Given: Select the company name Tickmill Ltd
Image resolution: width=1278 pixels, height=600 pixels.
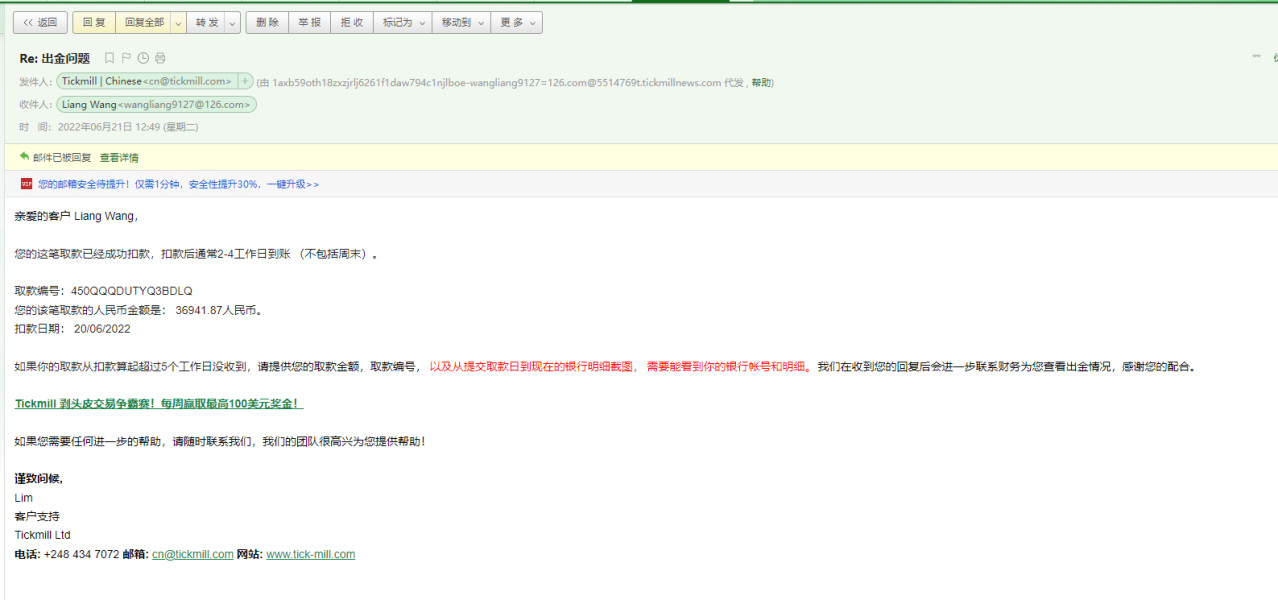Looking at the screenshot, I should (42, 535).
